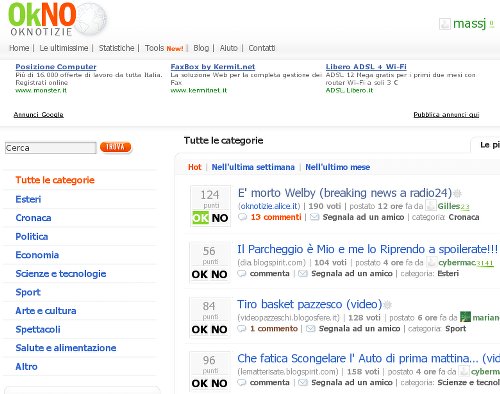The height and width of the screenshot is (394, 500).
Task: Click ADSL.Libero.it ad URL
Action: point(349,90)
